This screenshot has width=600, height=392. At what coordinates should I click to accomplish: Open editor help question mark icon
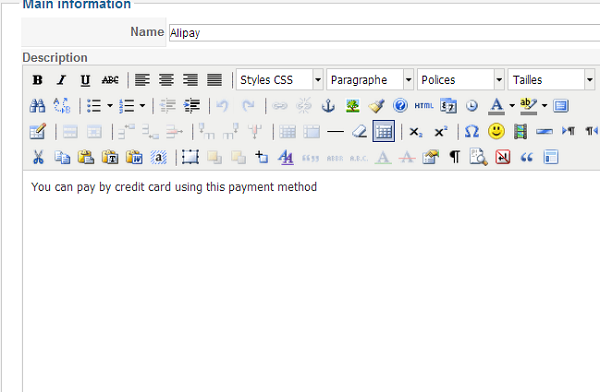coord(400,105)
